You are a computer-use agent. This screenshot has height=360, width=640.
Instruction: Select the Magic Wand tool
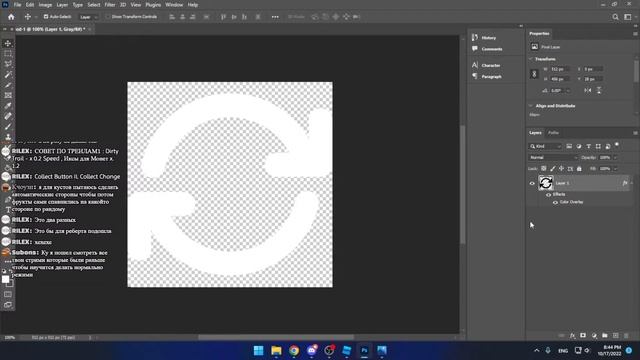coord(8,75)
